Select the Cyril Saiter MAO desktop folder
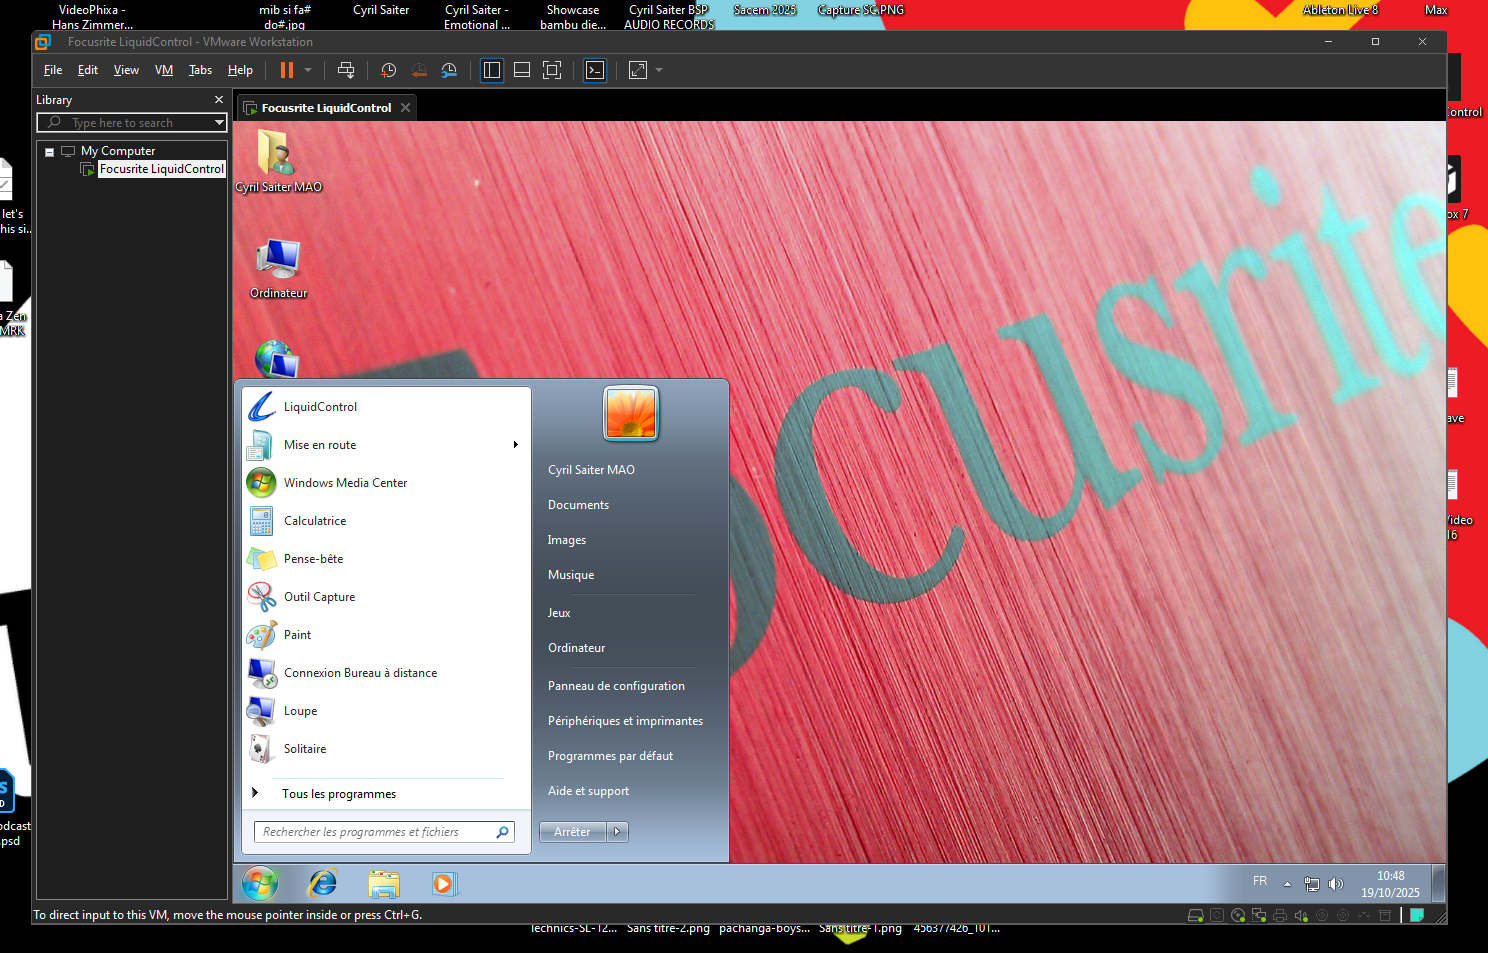The height and width of the screenshot is (953, 1488). click(x=278, y=161)
